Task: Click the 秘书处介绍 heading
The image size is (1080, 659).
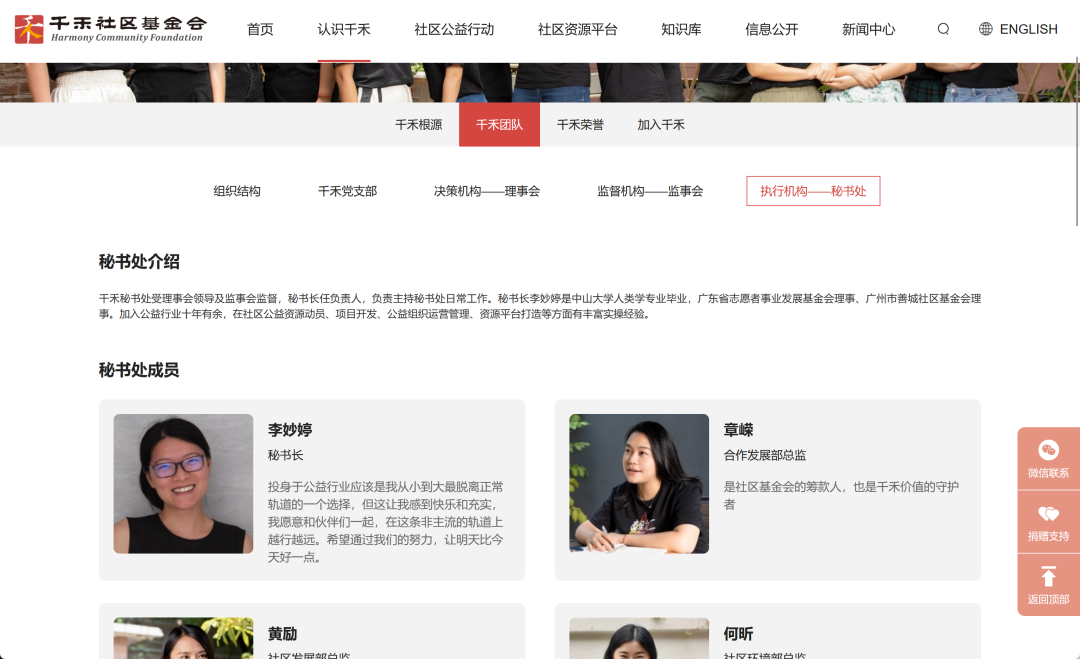Action: pos(139,262)
